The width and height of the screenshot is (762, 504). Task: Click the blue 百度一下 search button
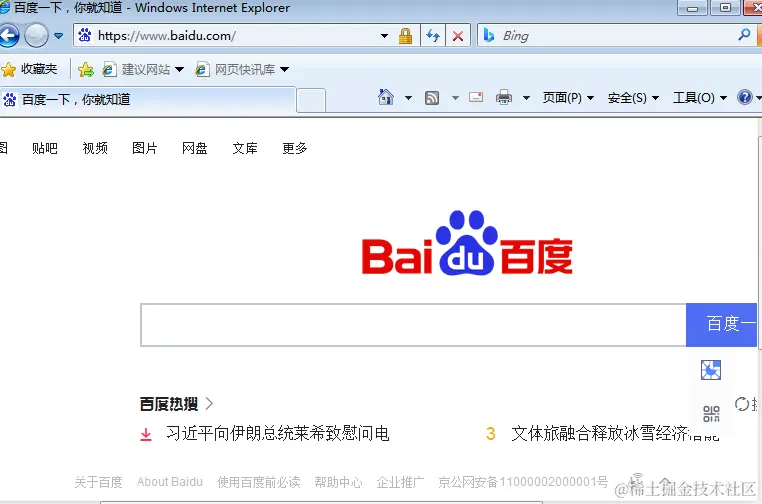(x=722, y=325)
